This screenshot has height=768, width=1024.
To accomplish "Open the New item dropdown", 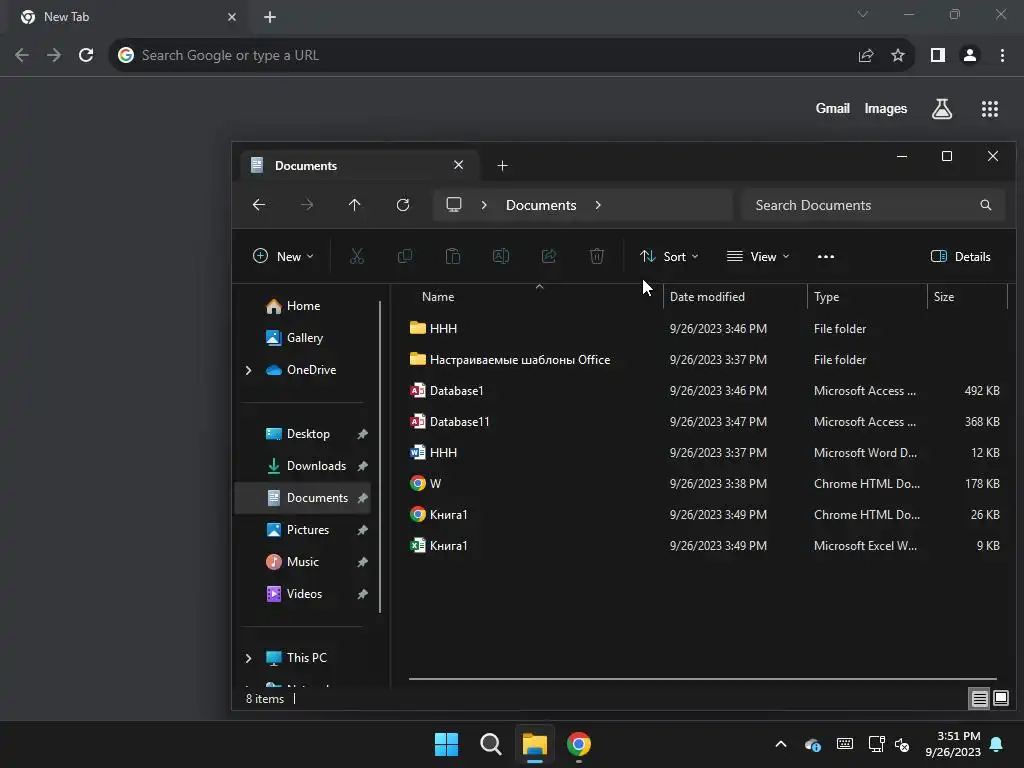I will coord(283,257).
